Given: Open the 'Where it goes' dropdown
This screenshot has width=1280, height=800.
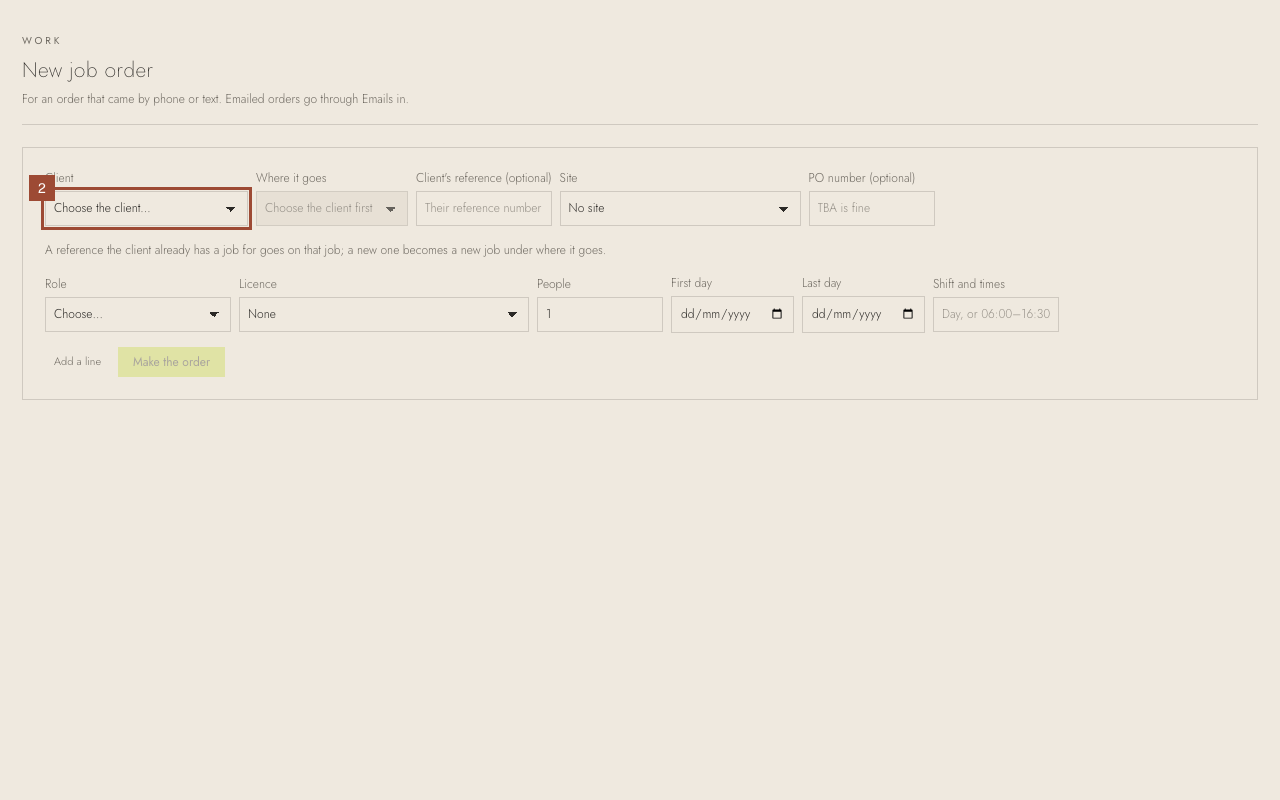Looking at the screenshot, I should coord(332,208).
